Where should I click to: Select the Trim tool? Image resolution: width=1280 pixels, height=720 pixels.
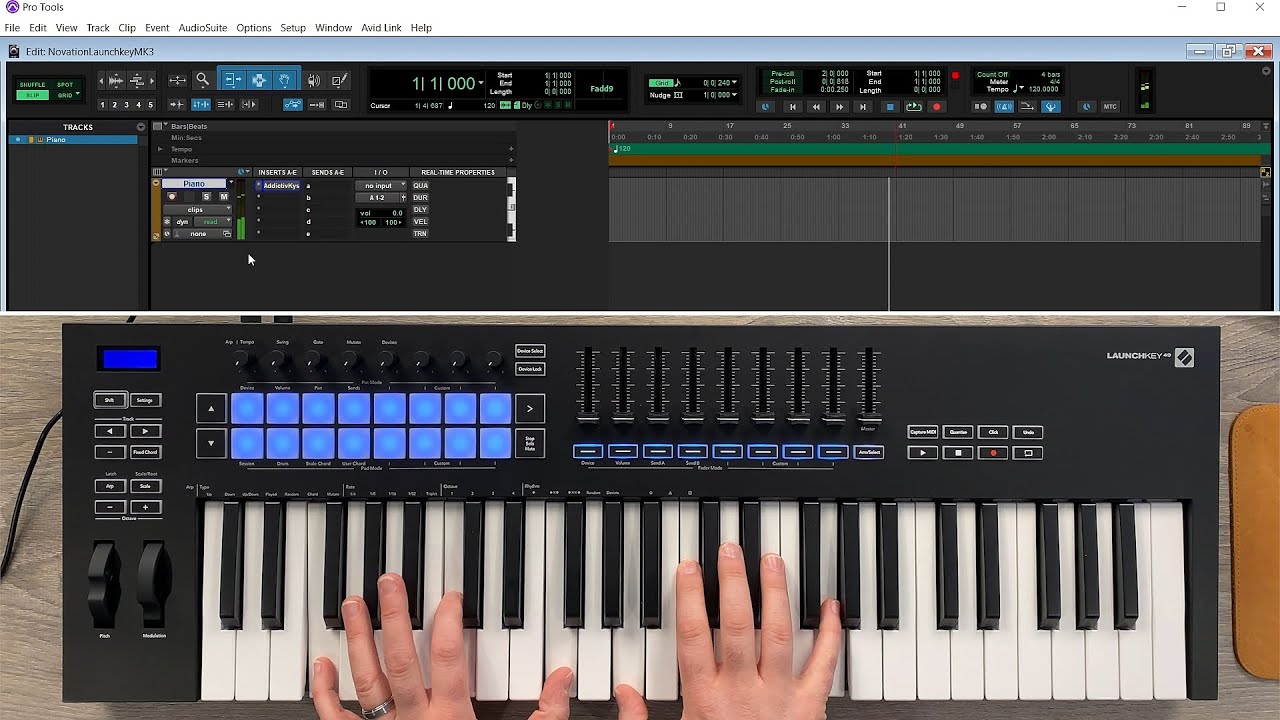234,78
